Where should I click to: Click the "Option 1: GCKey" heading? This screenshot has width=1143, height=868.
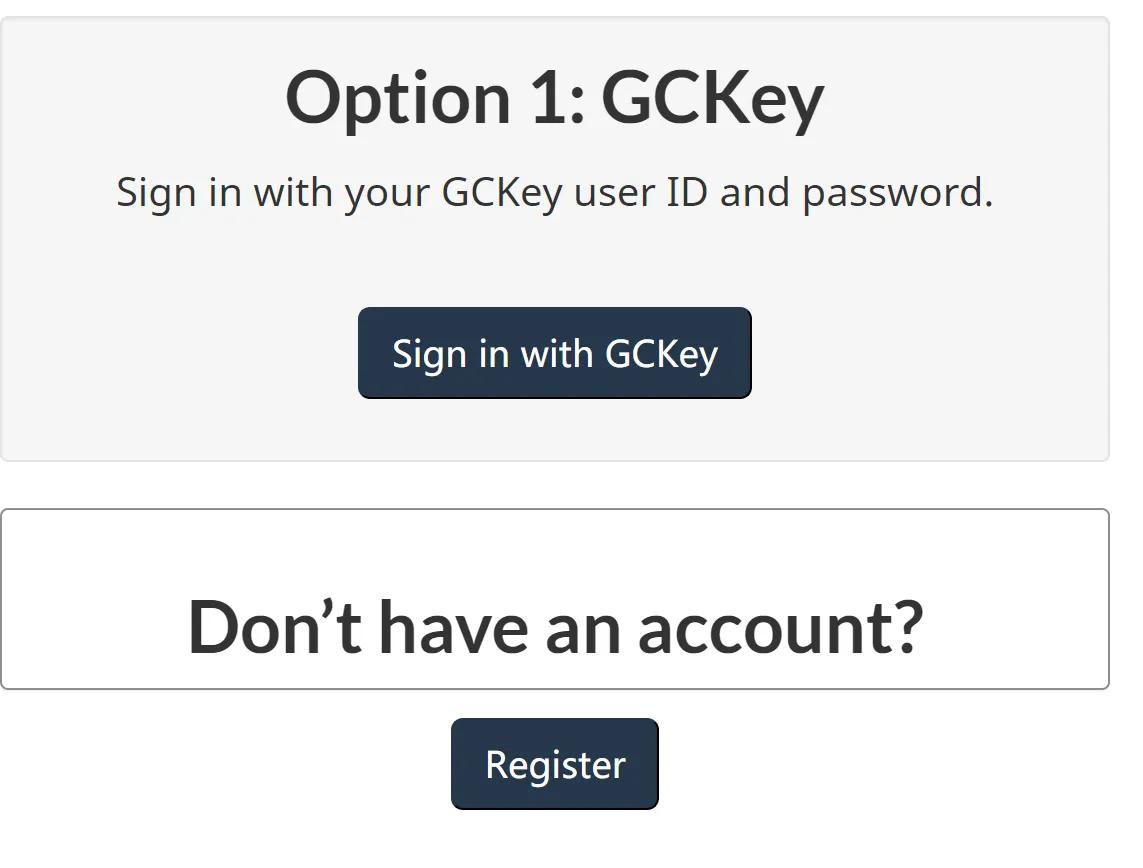click(x=554, y=98)
